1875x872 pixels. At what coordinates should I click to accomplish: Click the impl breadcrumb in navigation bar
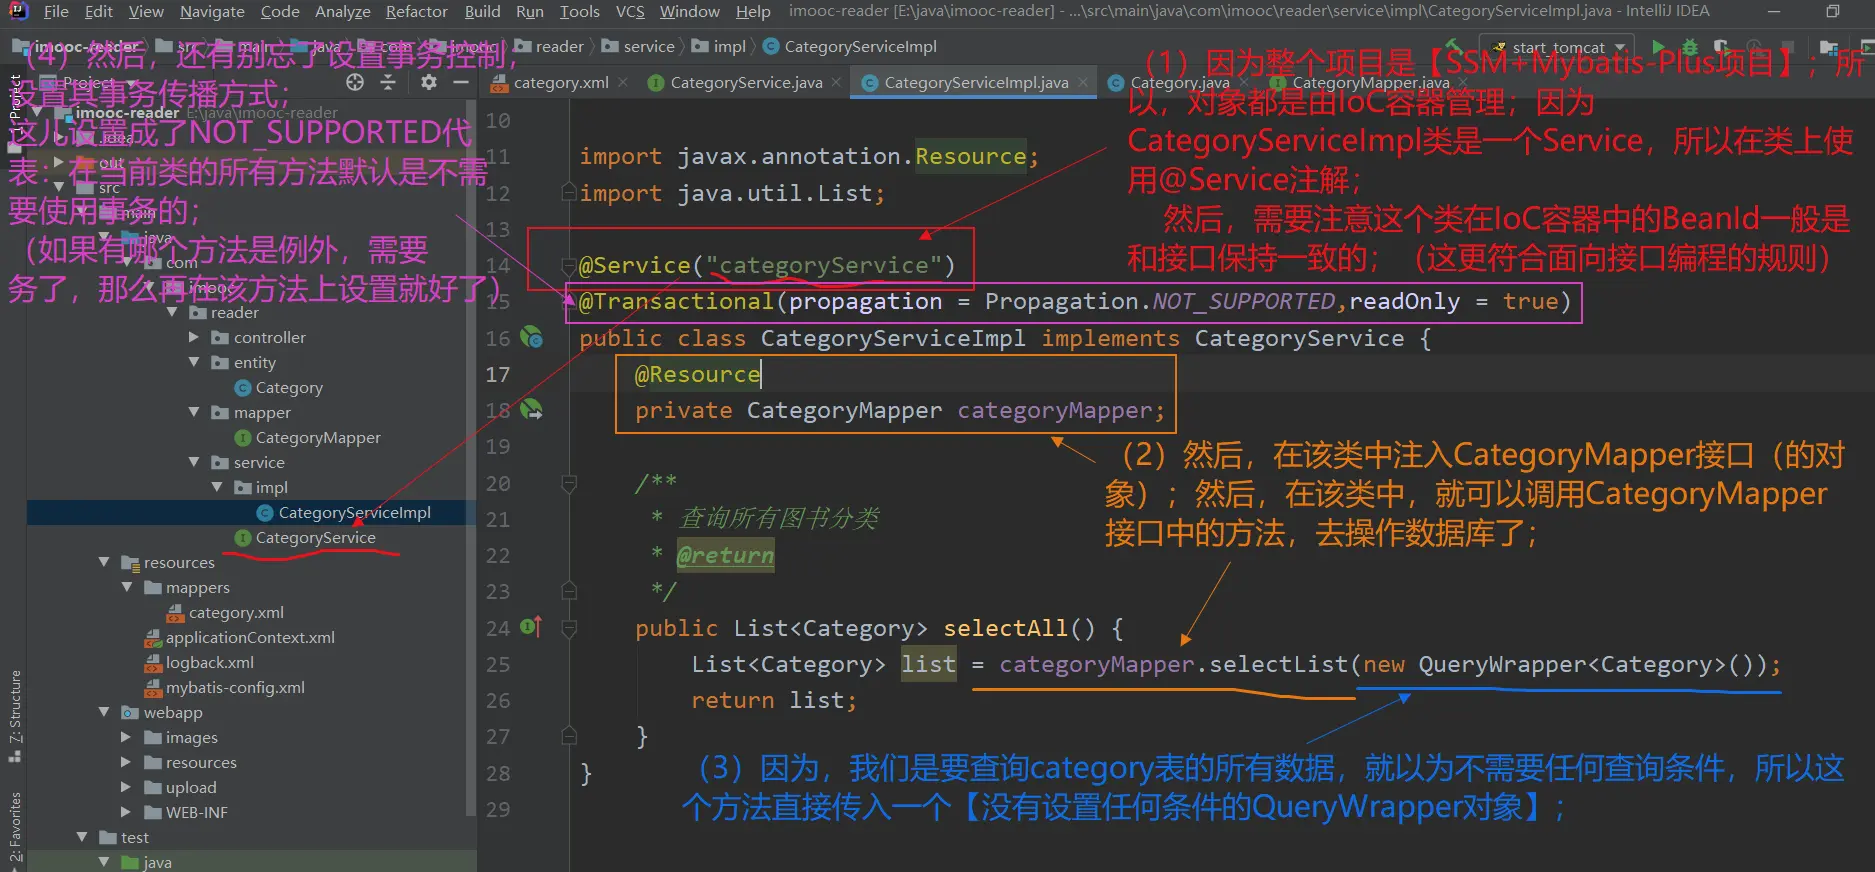pos(729,47)
